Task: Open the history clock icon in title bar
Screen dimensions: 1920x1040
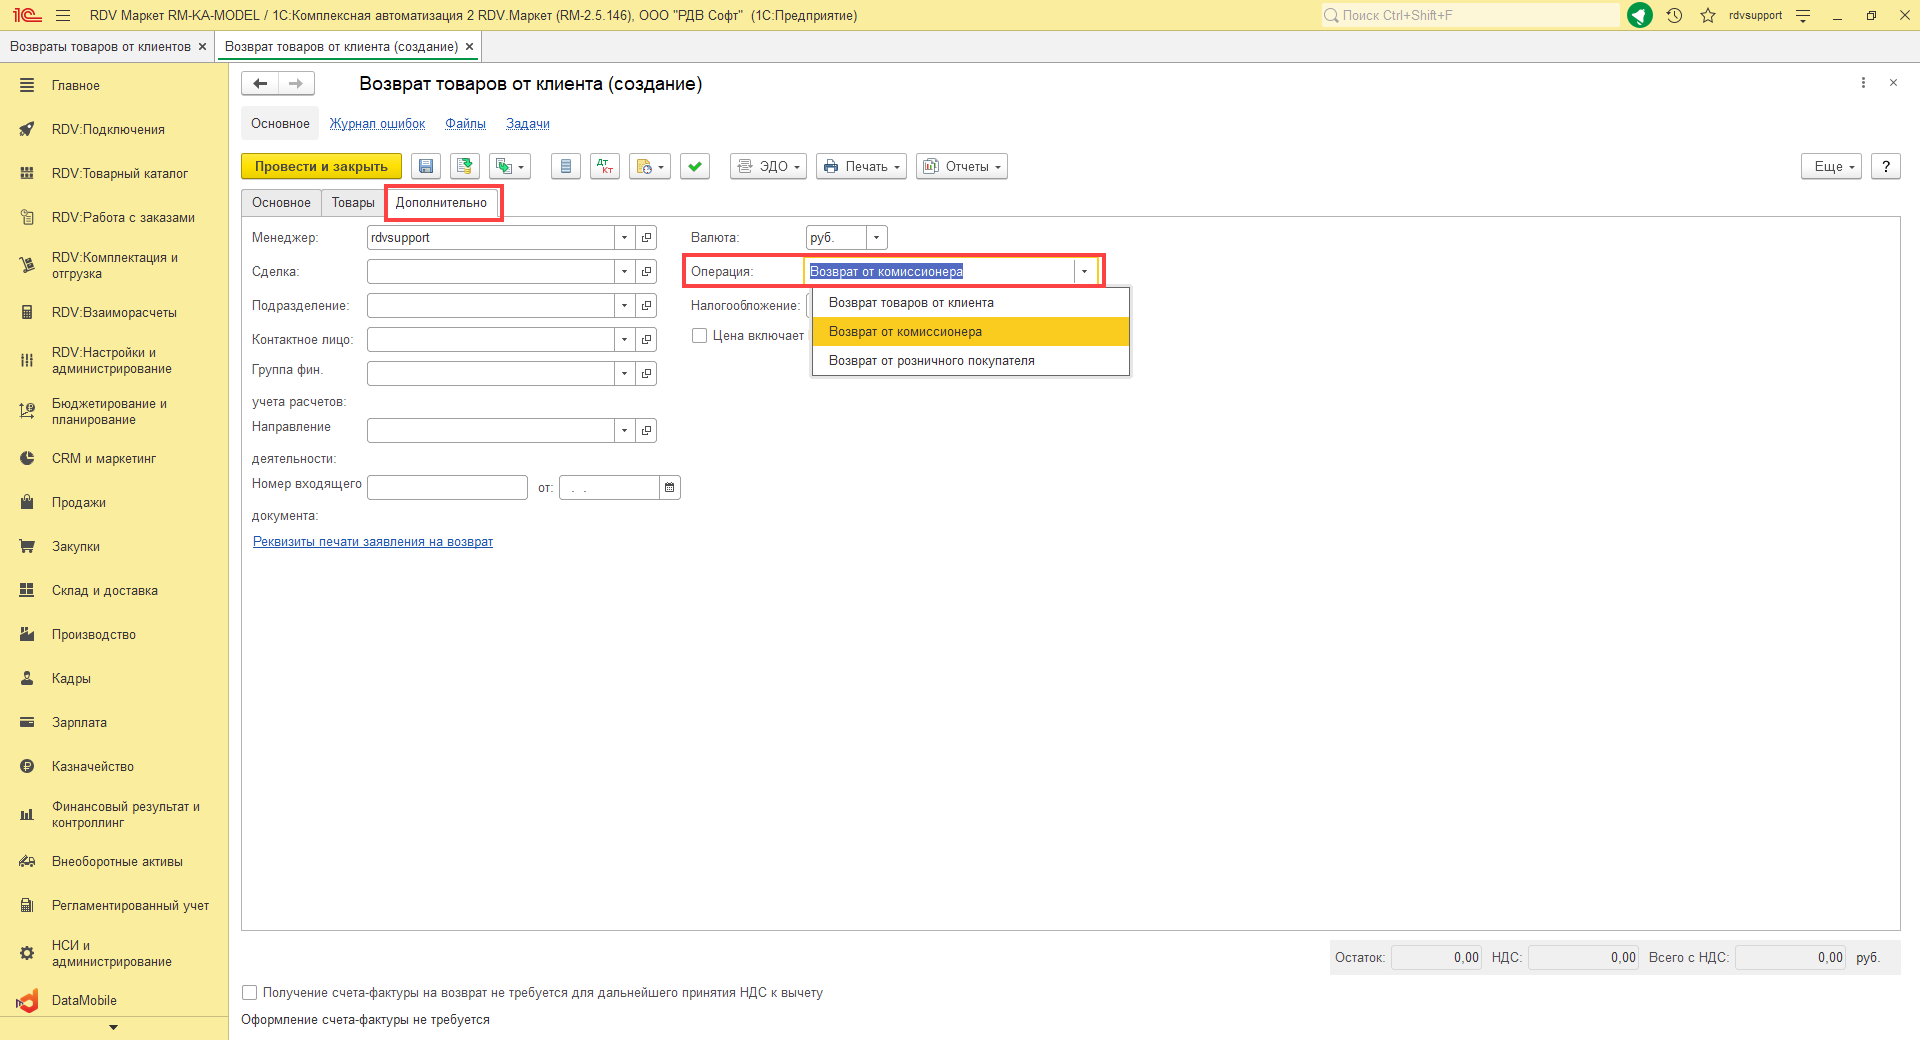Action: [x=1674, y=15]
